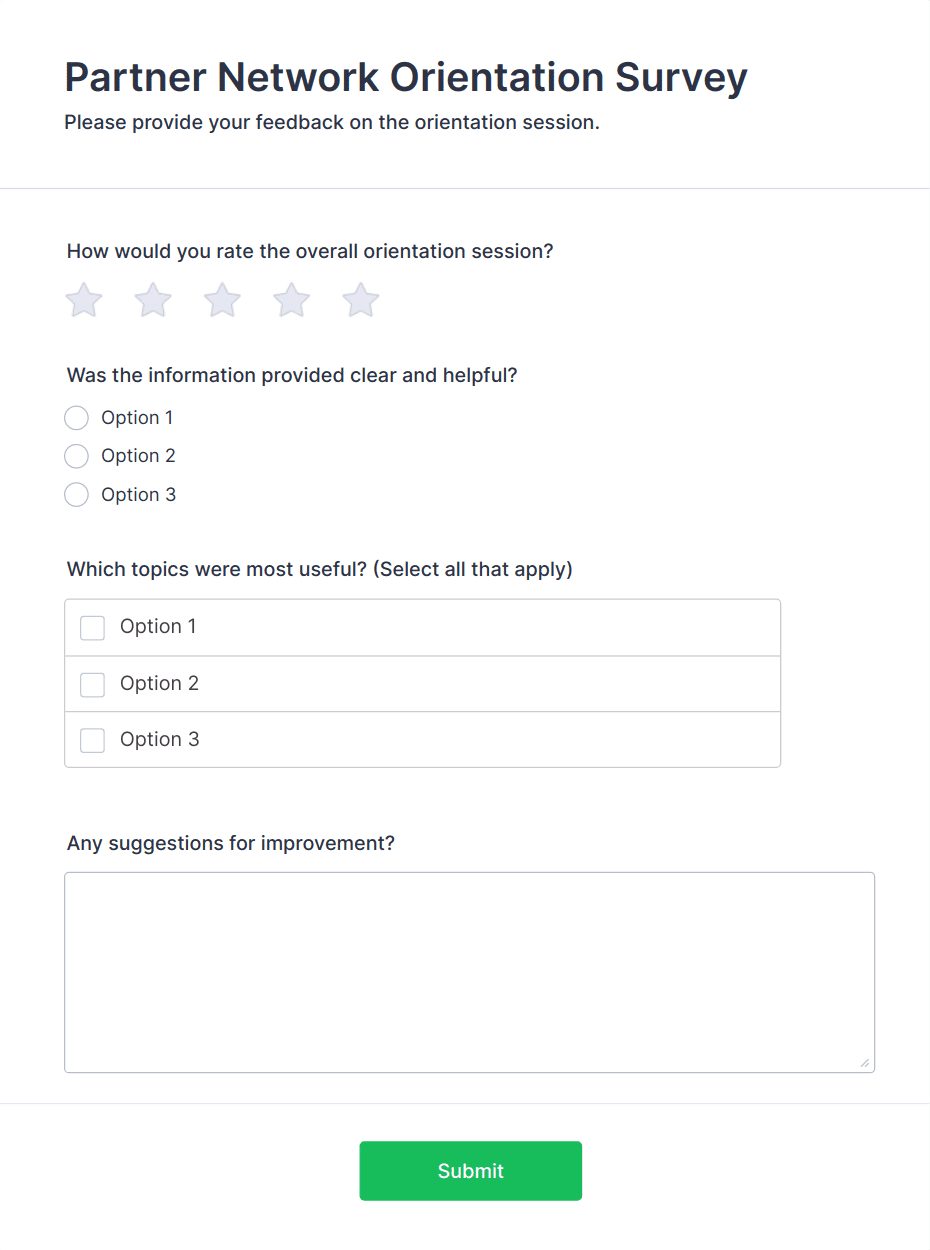Tick the Option 2 topics checkbox
This screenshot has height=1250, width=930.
tap(93, 685)
